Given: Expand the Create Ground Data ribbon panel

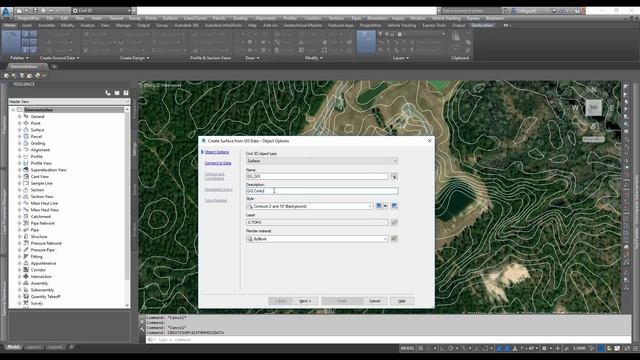Looking at the screenshot, I should coord(59,58).
